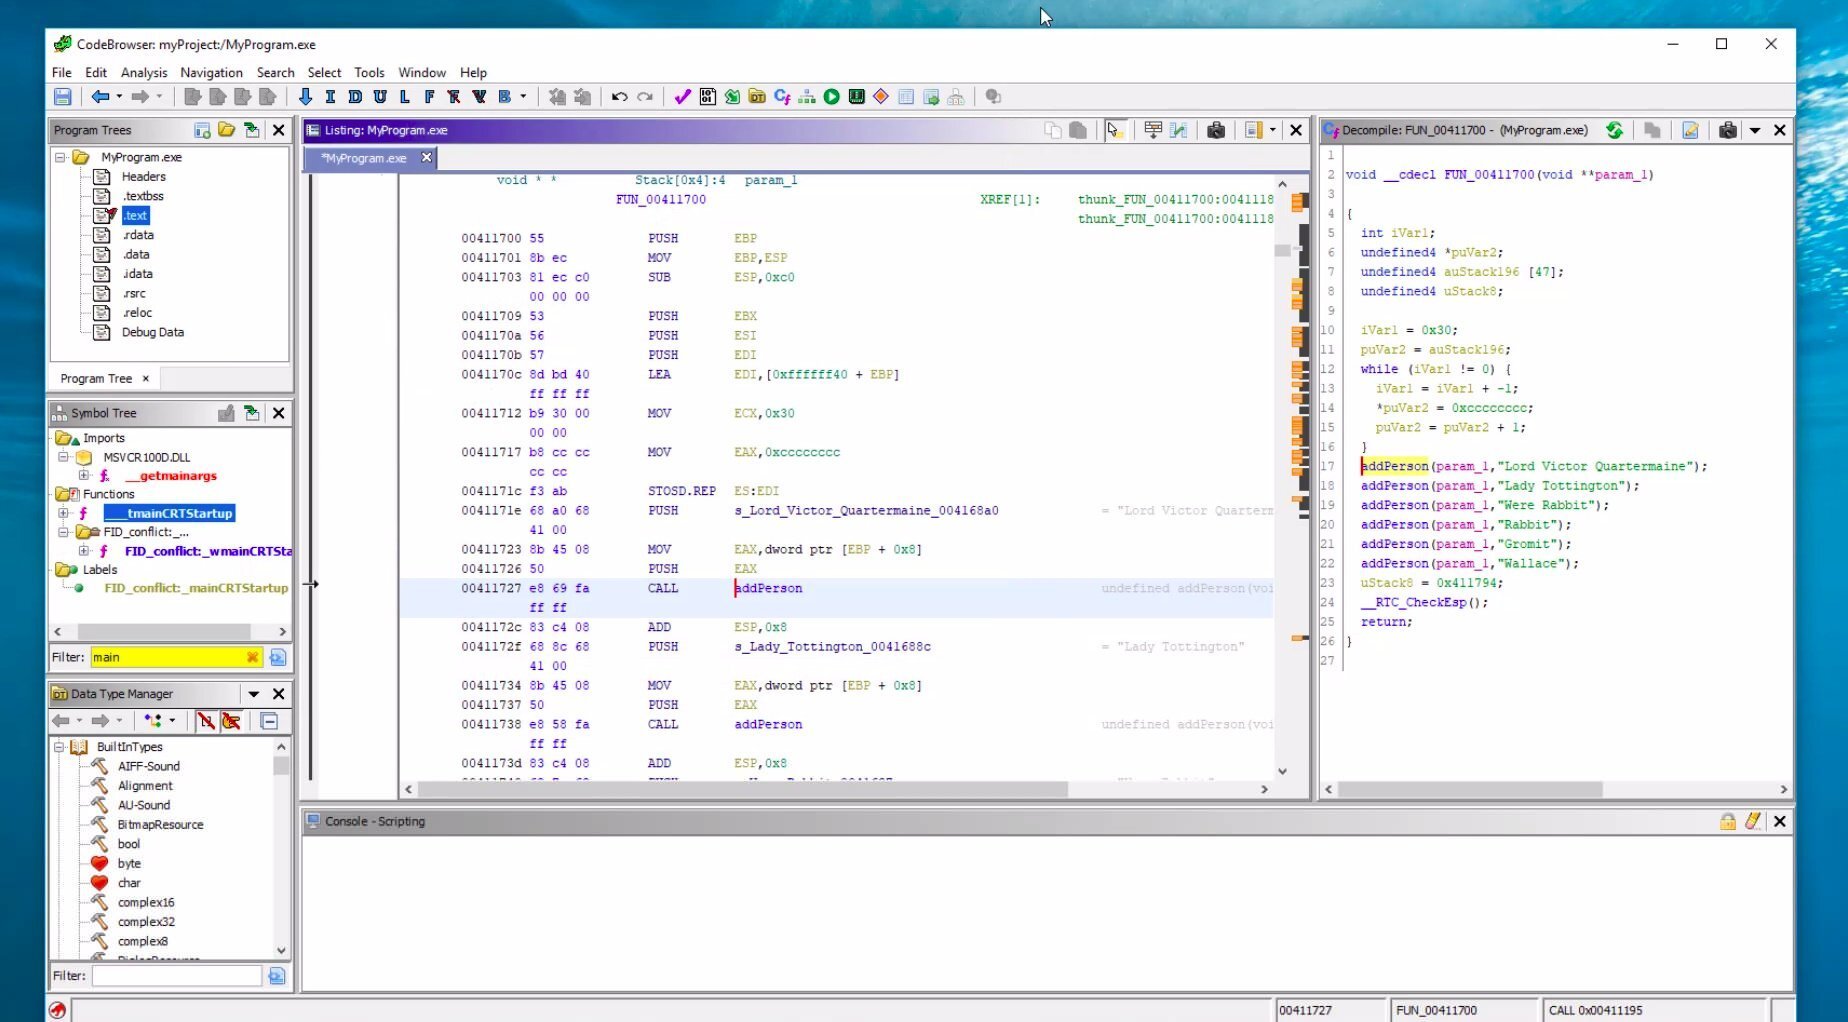Select the Program Tree tab
Screen dimensions: 1848x1022
96,379
